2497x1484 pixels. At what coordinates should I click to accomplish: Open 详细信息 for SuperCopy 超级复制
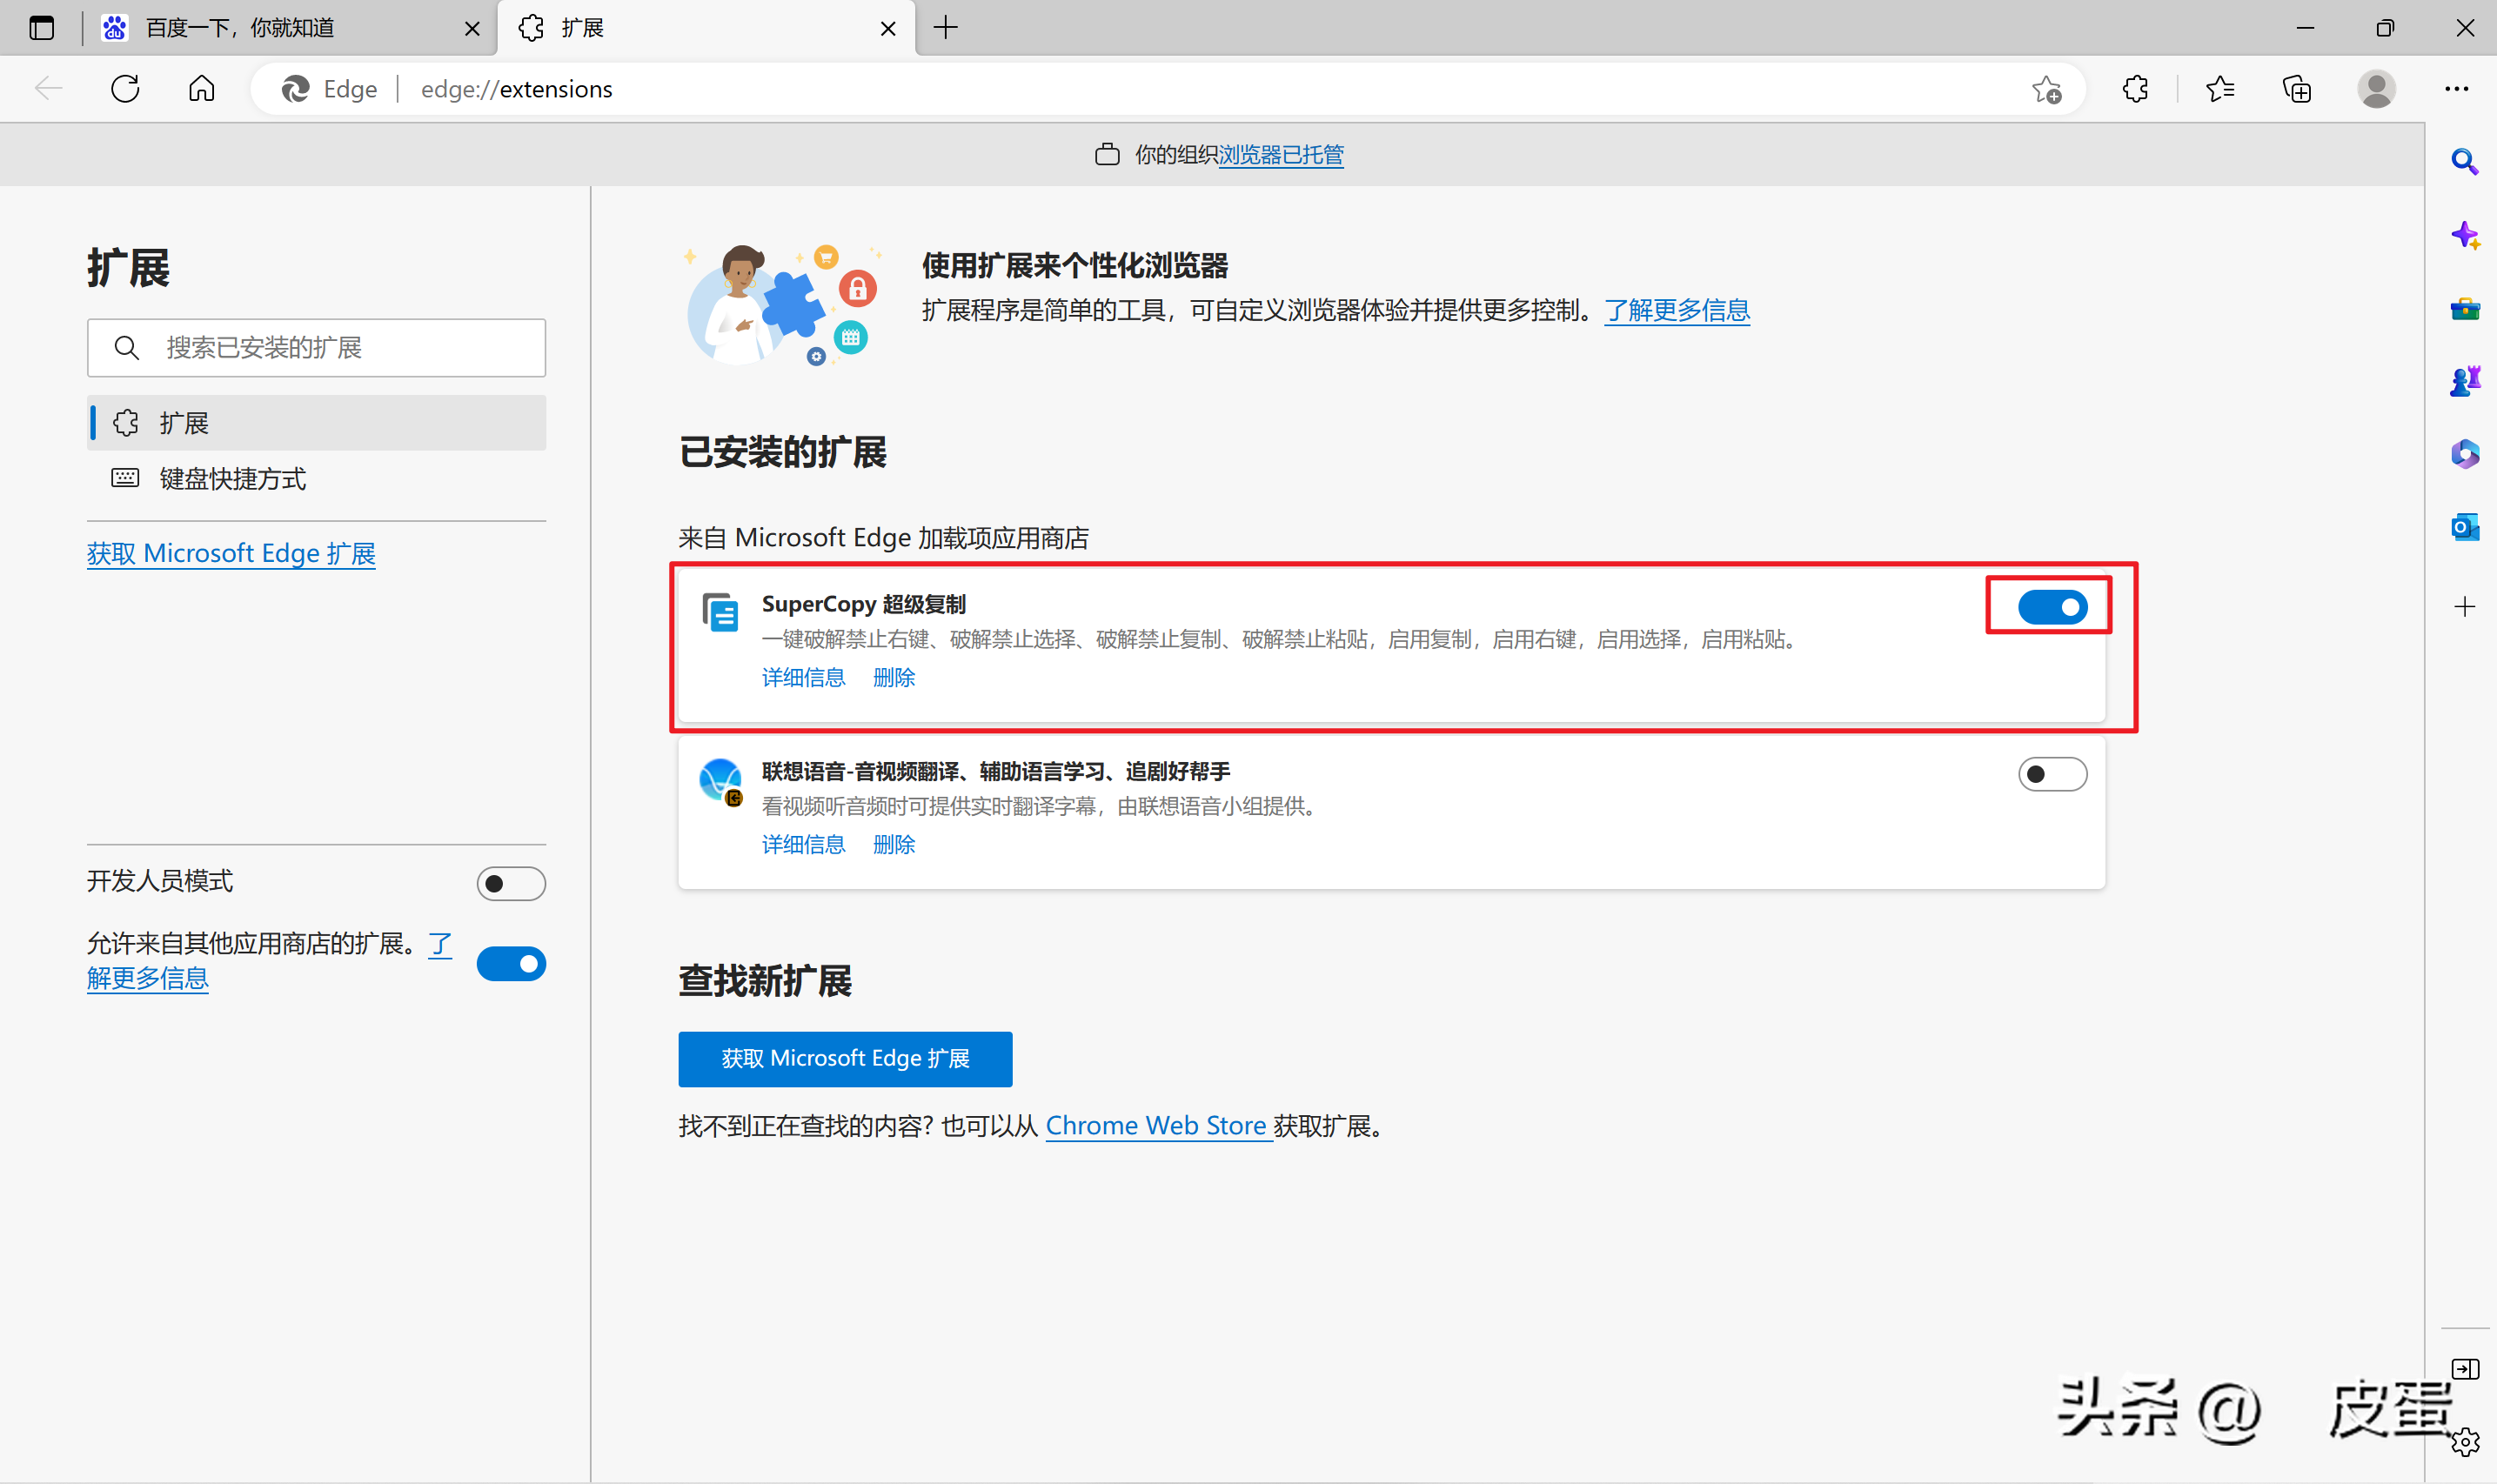pyautogui.click(x=803, y=678)
